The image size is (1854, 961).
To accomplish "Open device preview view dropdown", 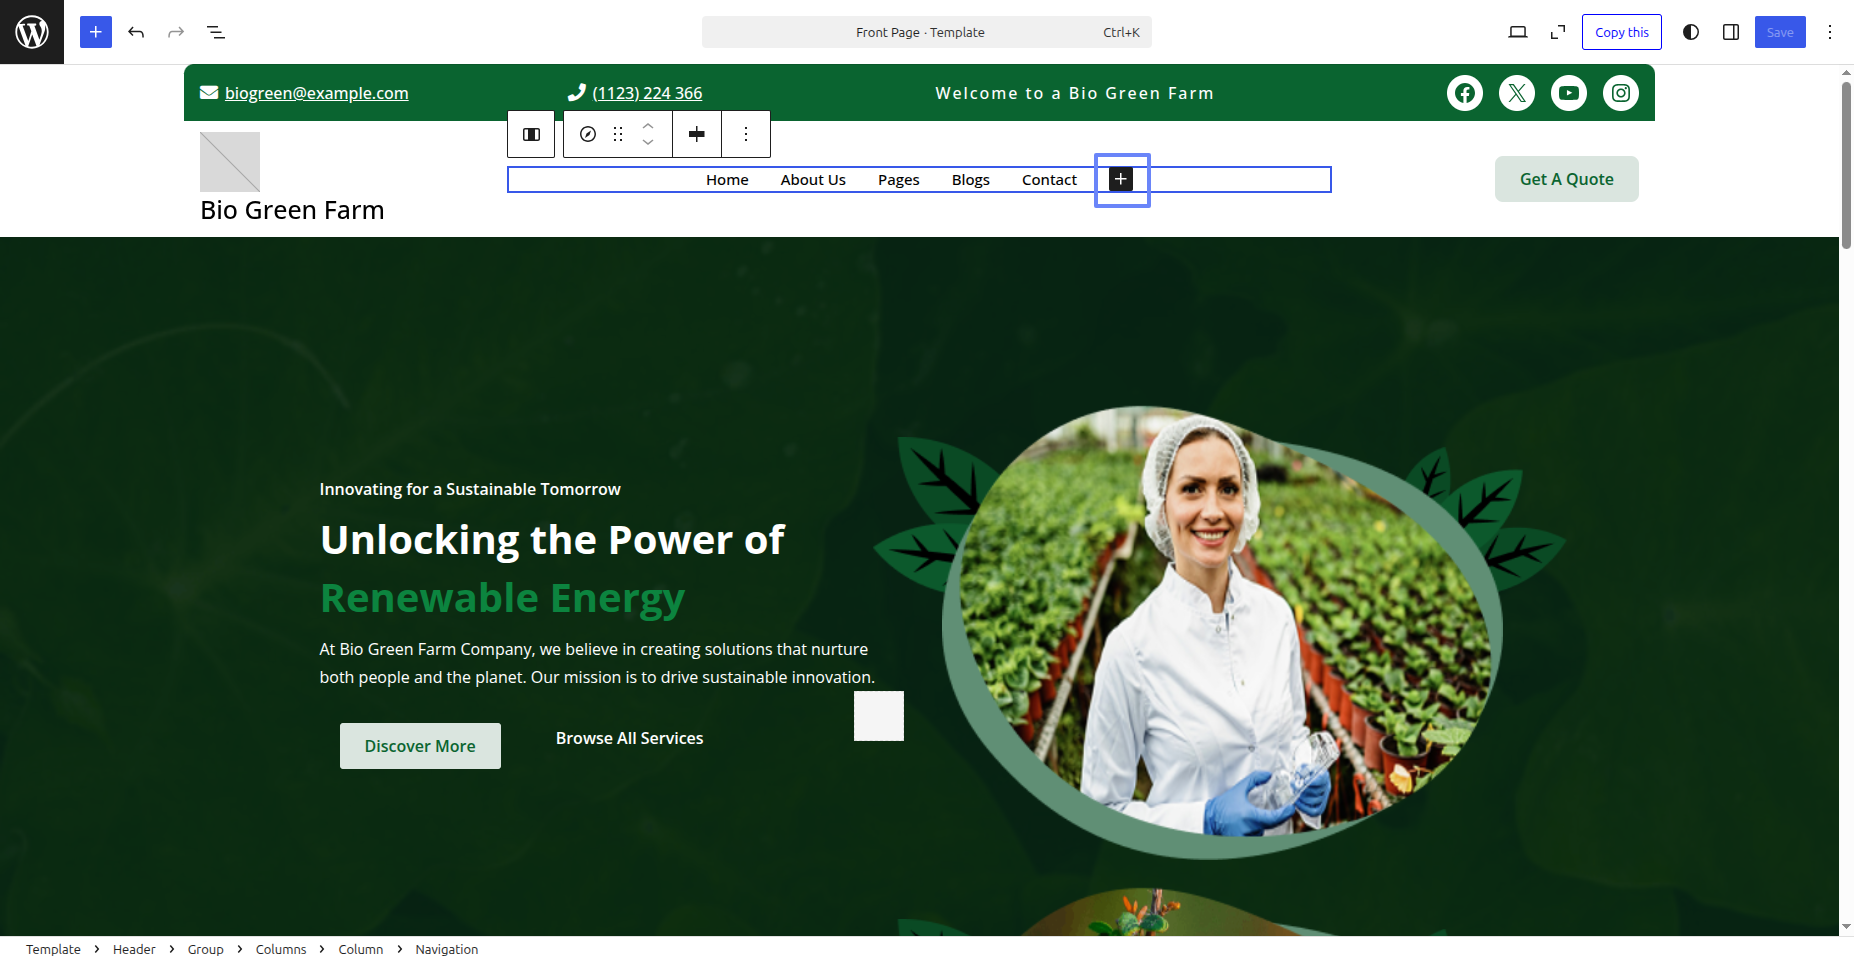I will click(1517, 32).
